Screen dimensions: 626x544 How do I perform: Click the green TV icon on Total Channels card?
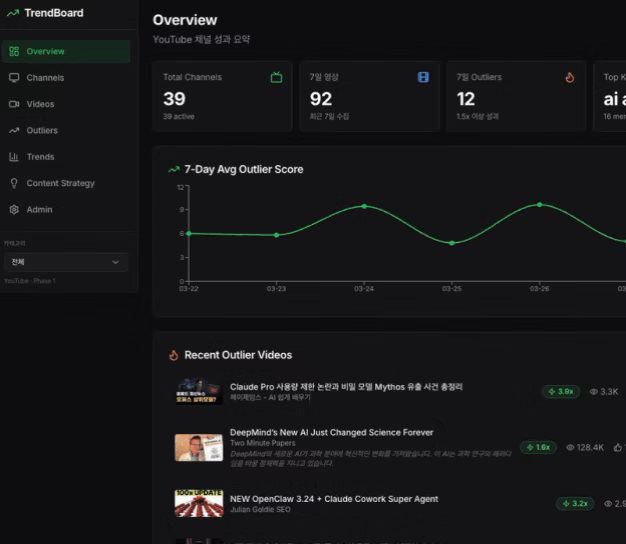coord(276,77)
